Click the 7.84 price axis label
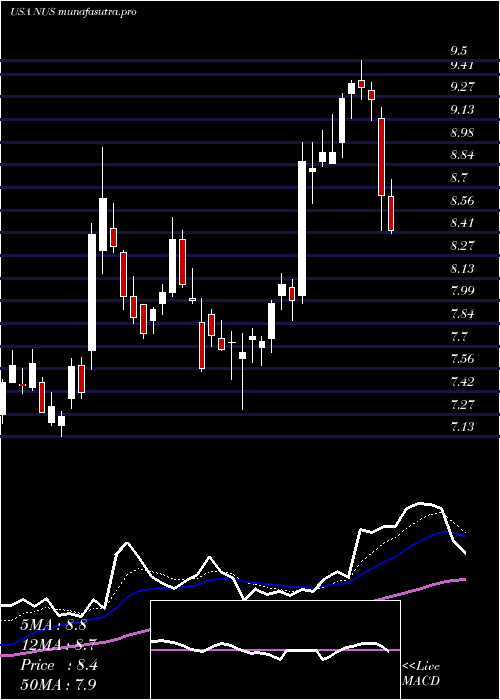 click(x=462, y=313)
